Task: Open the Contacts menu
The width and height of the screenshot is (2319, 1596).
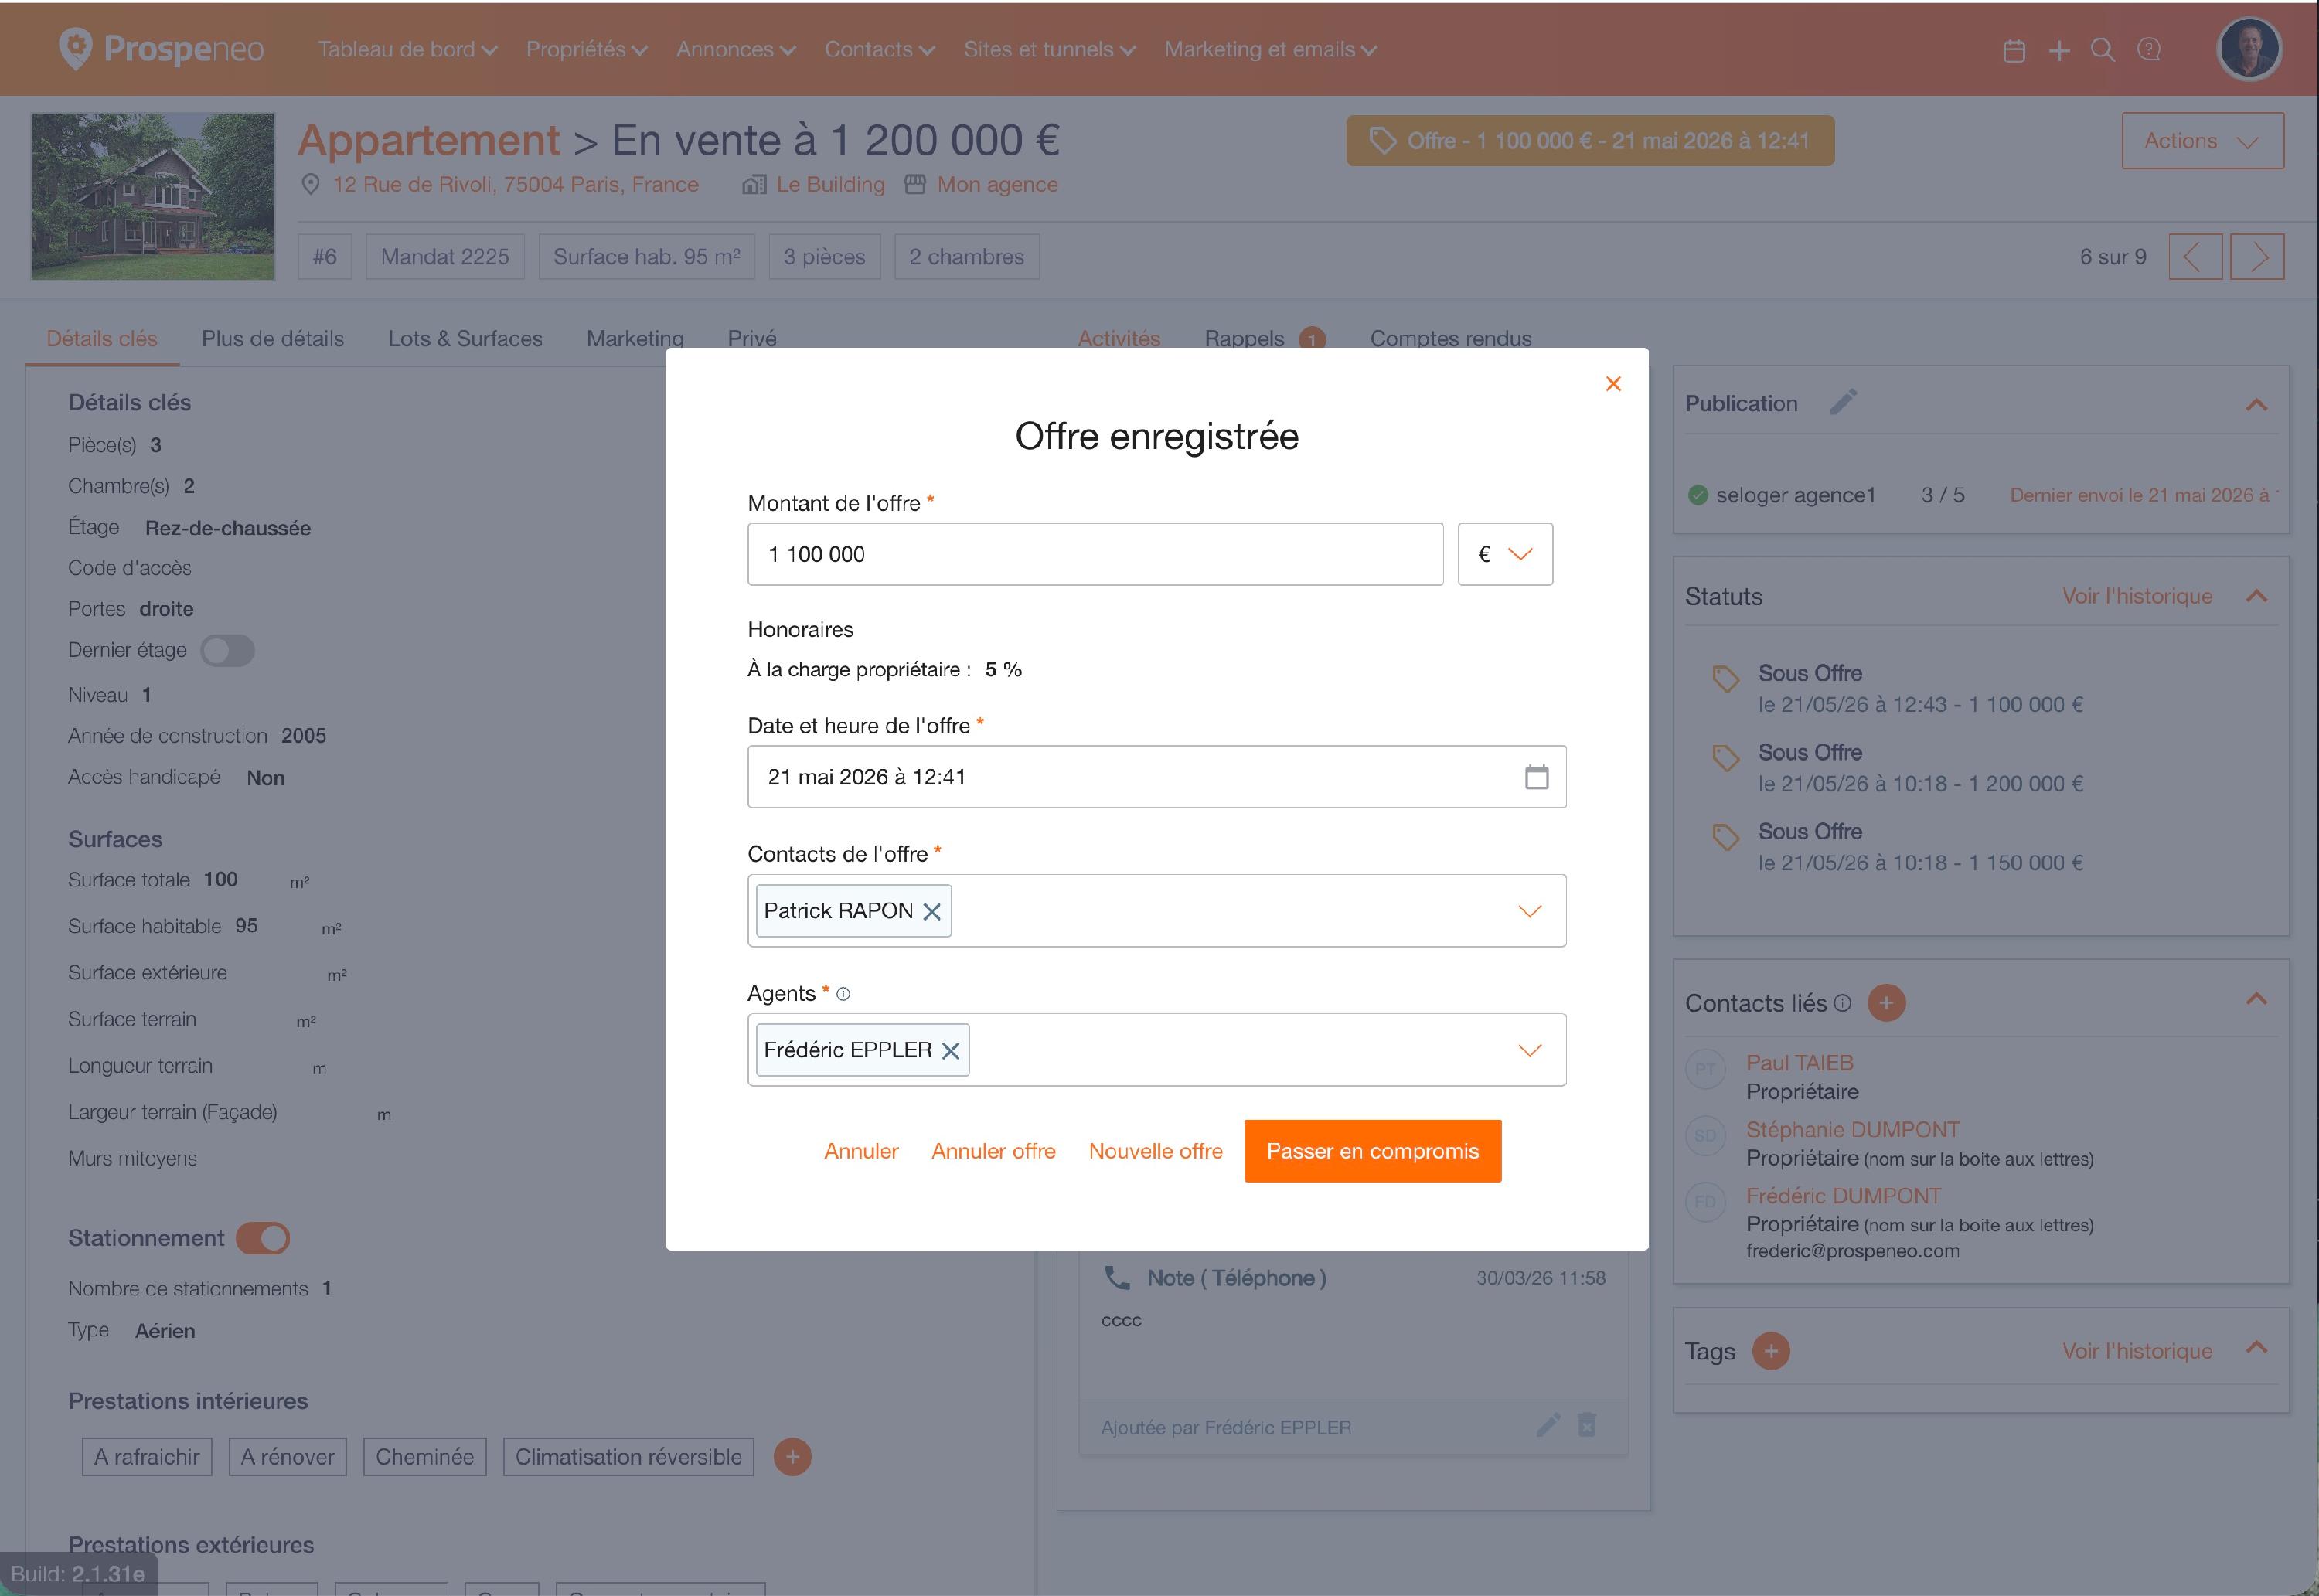Action: [x=880, y=49]
